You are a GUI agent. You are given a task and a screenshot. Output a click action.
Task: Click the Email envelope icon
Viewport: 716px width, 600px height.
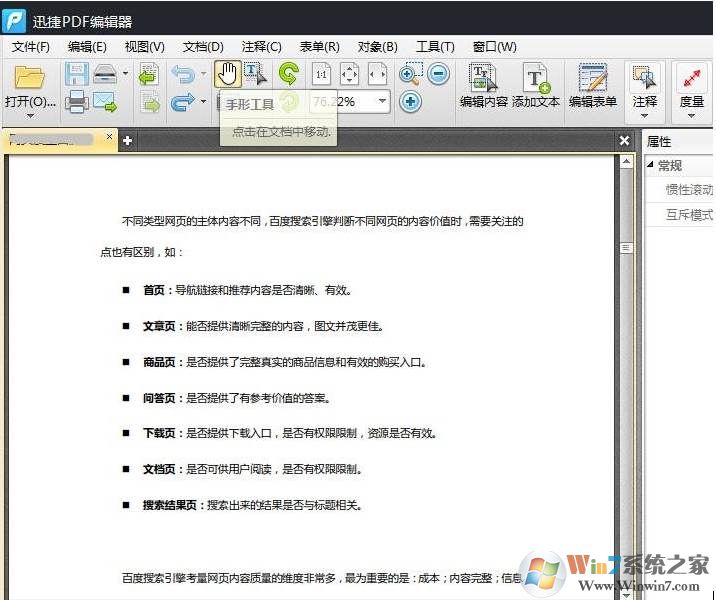click(x=105, y=101)
